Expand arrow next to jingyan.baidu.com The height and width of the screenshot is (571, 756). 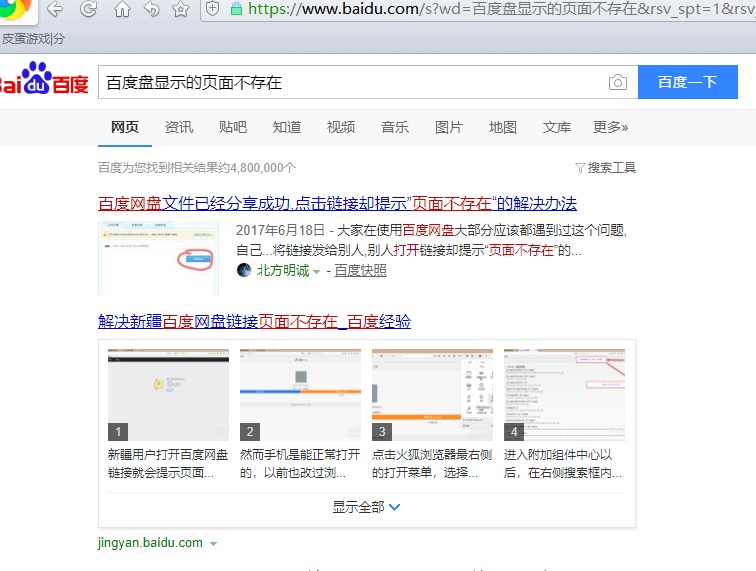[213, 544]
